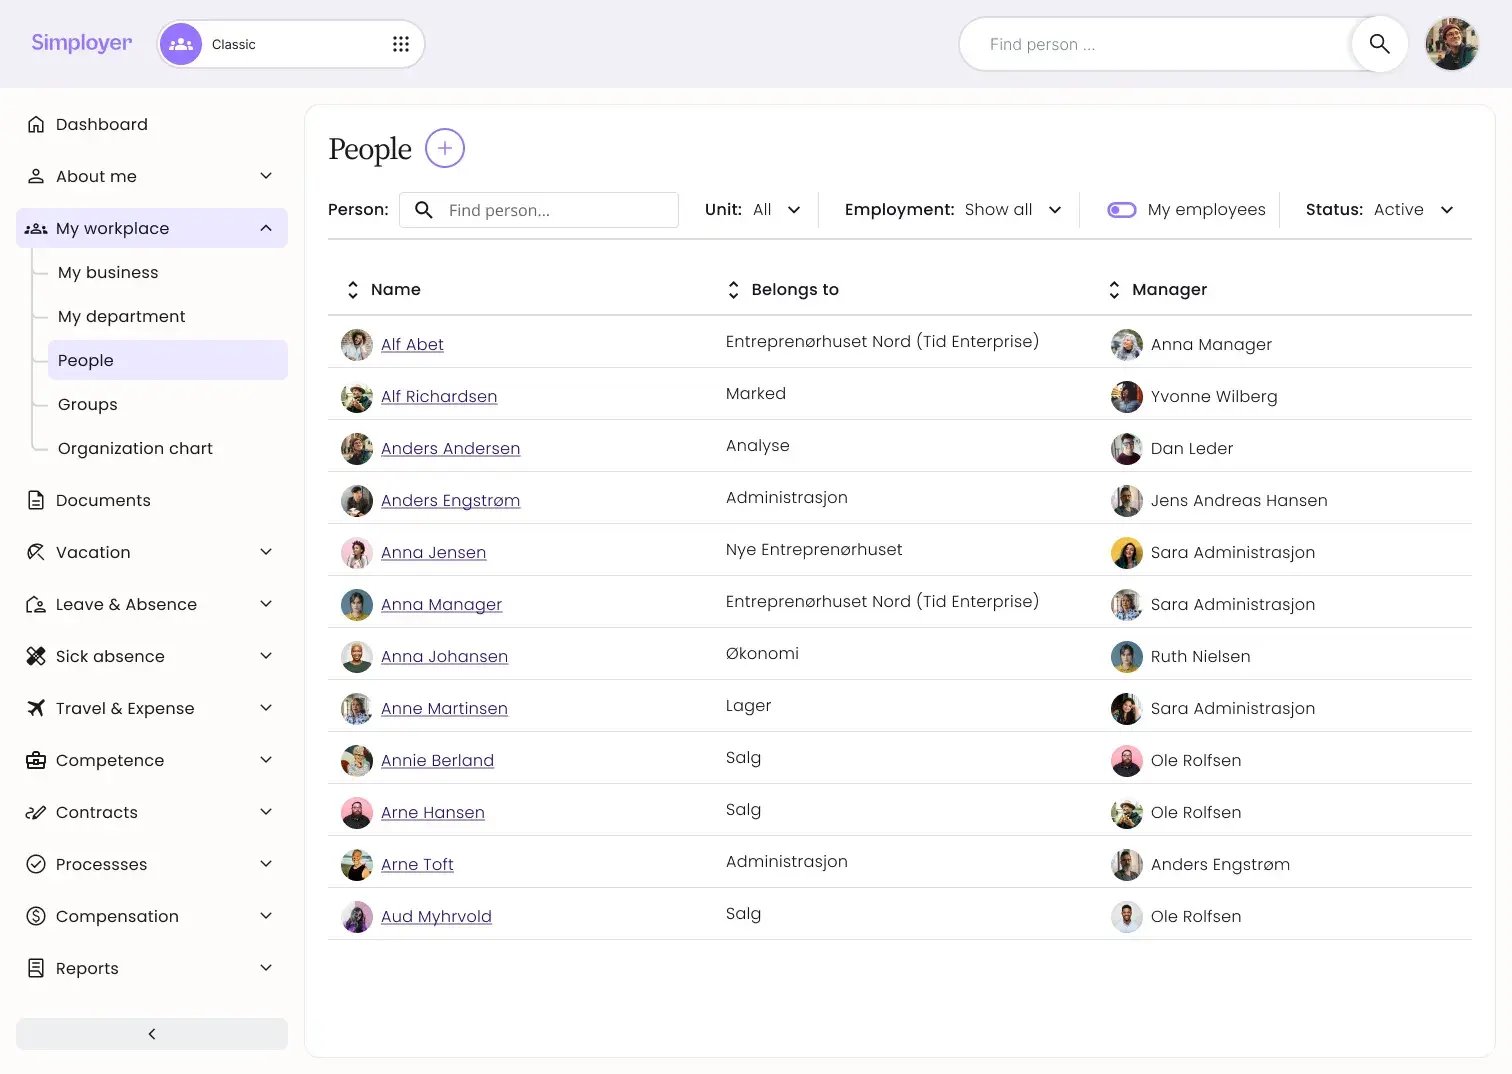Open the user profile avatar
The height and width of the screenshot is (1074, 1512).
(1451, 44)
